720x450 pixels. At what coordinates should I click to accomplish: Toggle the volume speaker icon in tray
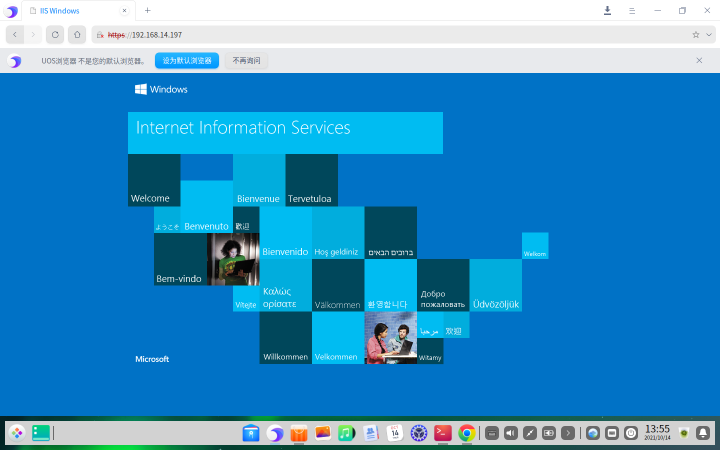pos(510,433)
